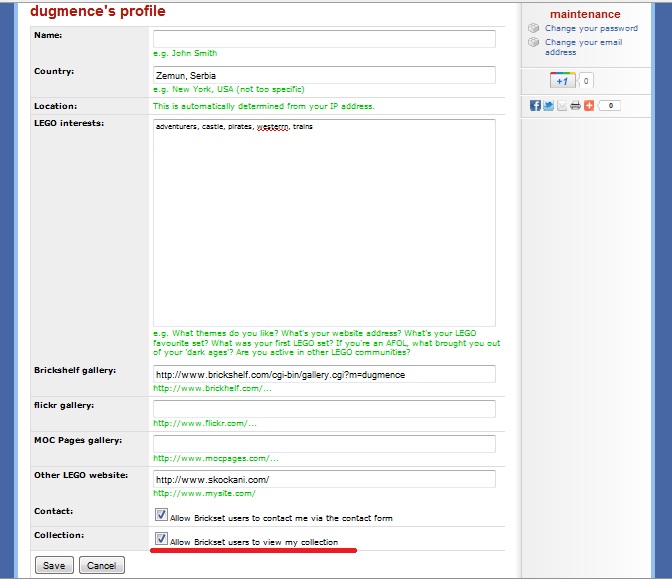The height and width of the screenshot is (580, 672).
Task: Click the orange plus more-sharing icon
Action: (x=589, y=105)
